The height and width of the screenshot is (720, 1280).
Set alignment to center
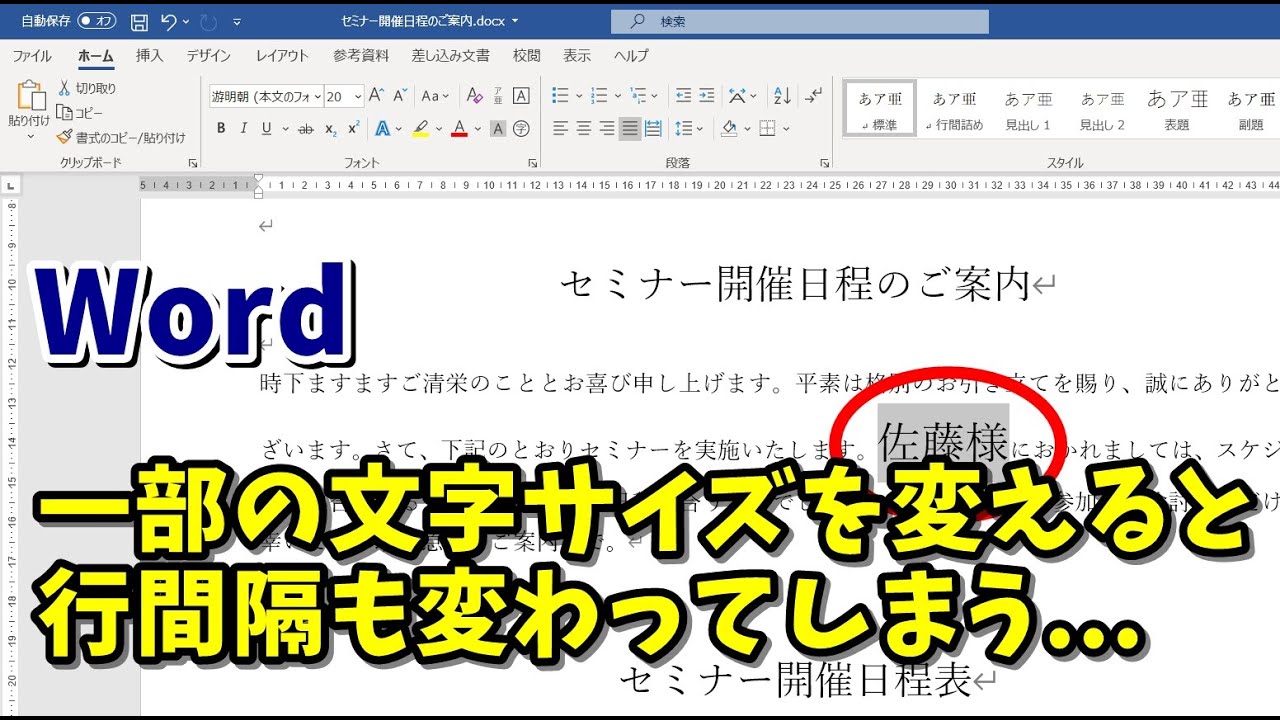[x=583, y=128]
